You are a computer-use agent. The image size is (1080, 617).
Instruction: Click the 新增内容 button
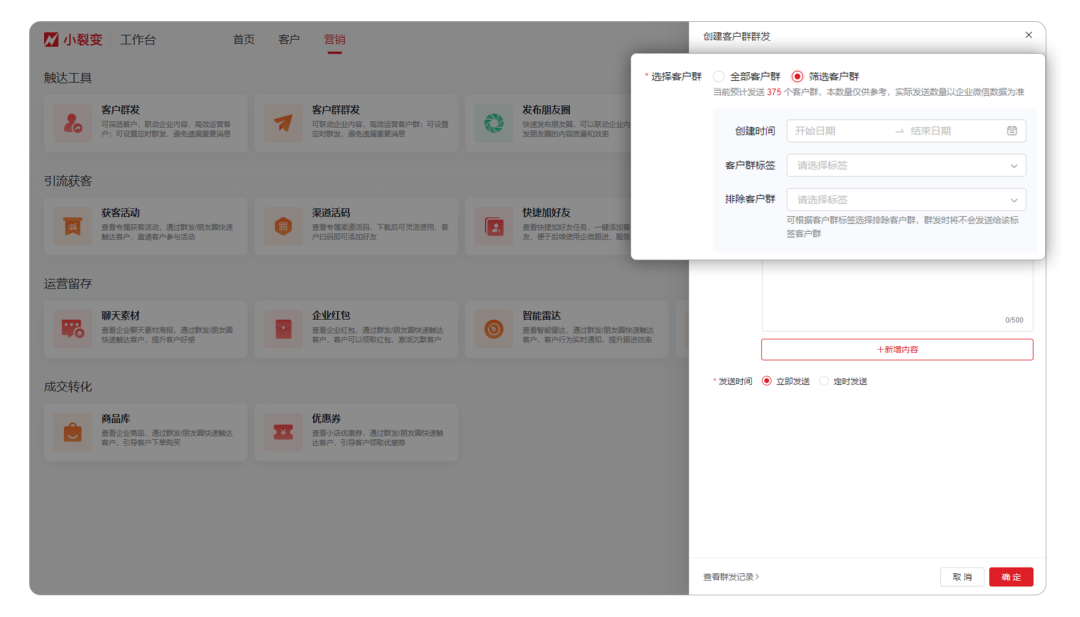point(897,349)
